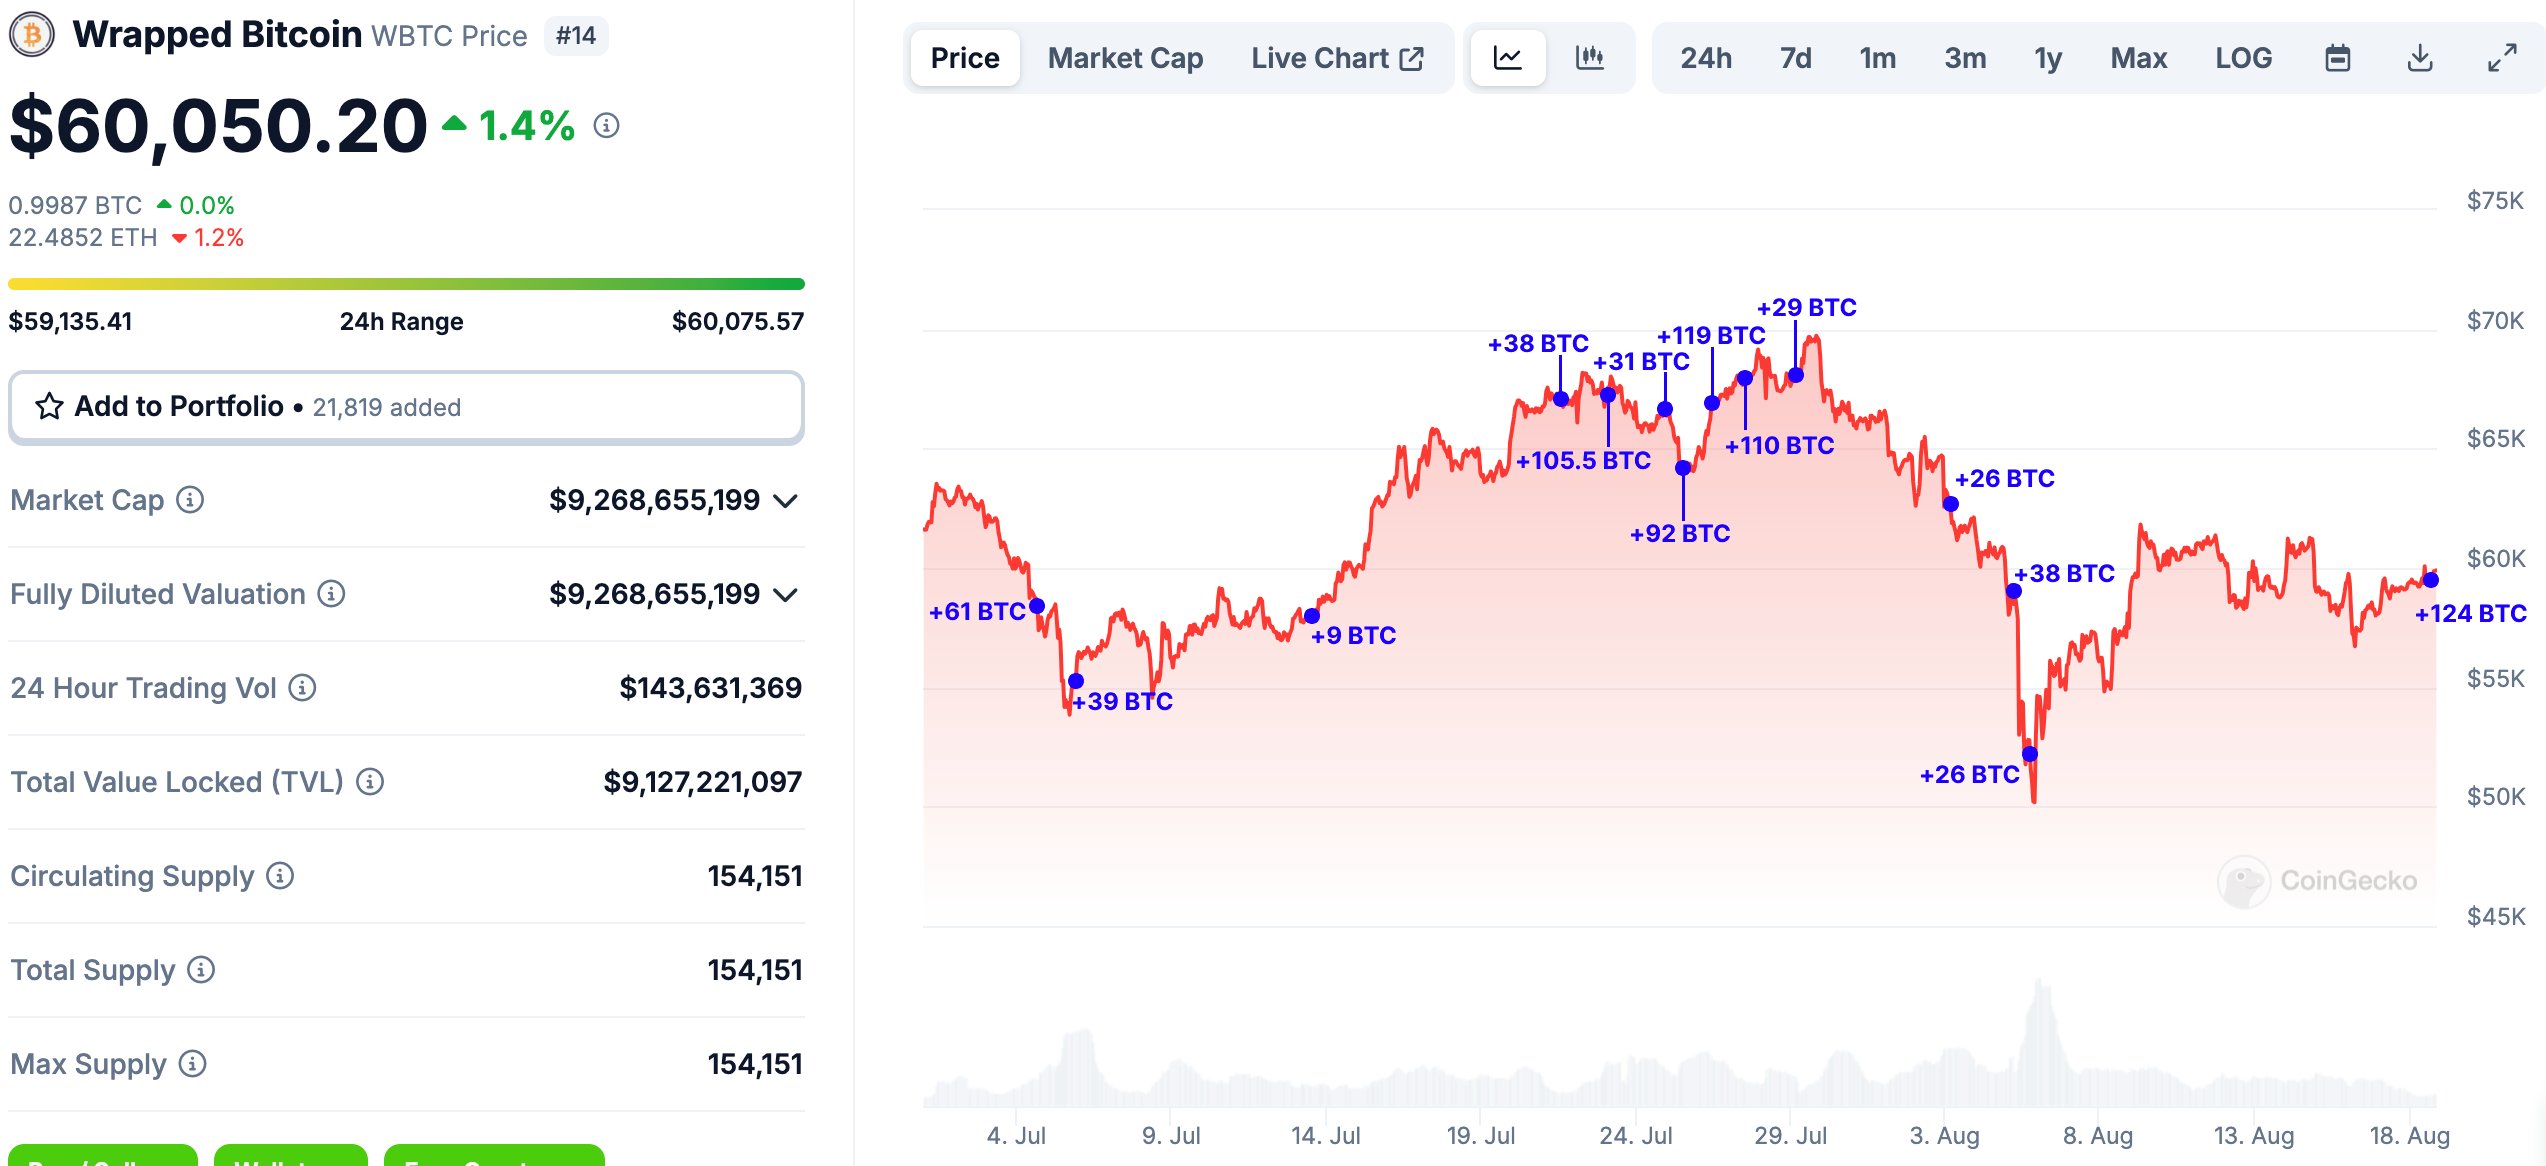This screenshot has width=2546, height=1166.
Task: Select the Market Cap tab
Action: click(x=1125, y=58)
